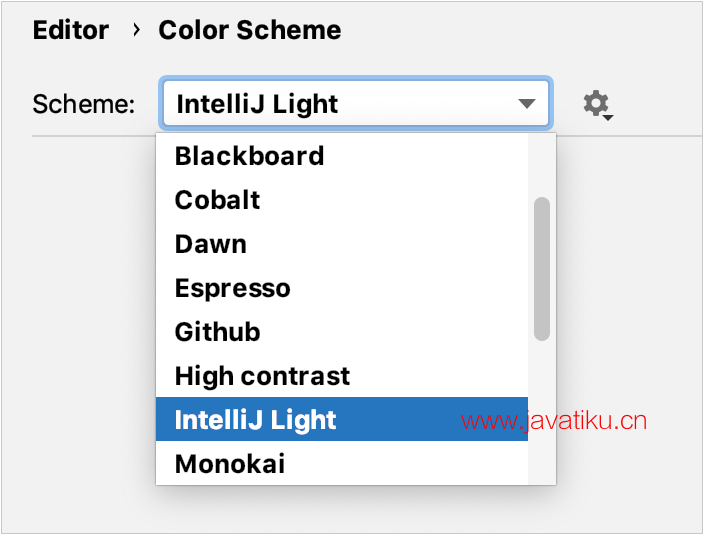Pick the Dawn scheme option
705x536 pixels.
coord(210,244)
